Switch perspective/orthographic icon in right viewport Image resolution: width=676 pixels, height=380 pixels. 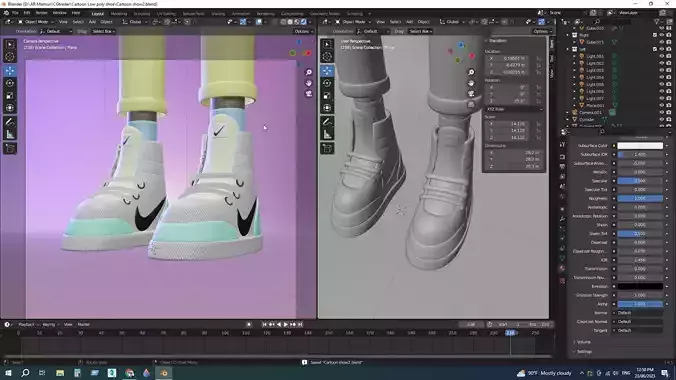coord(471,104)
